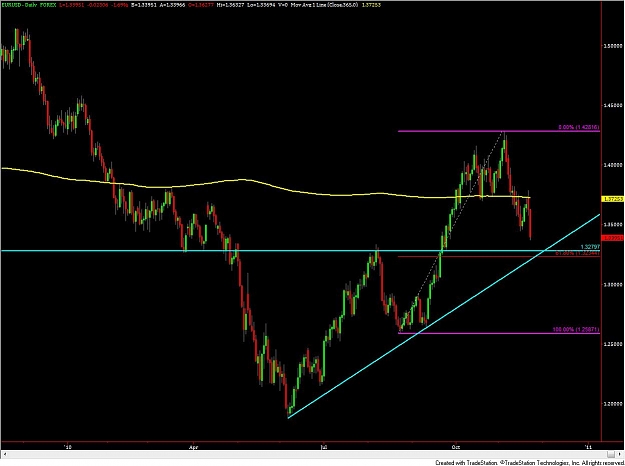Click the 100.00% (1.25871) Fibonacci label
The height and width of the screenshot is (466, 625).
(576, 329)
